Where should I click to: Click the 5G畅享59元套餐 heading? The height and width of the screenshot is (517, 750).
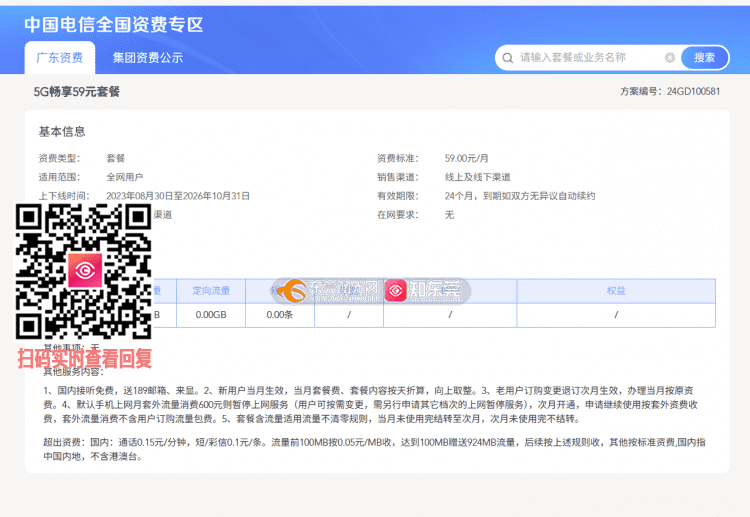coord(77,92)
